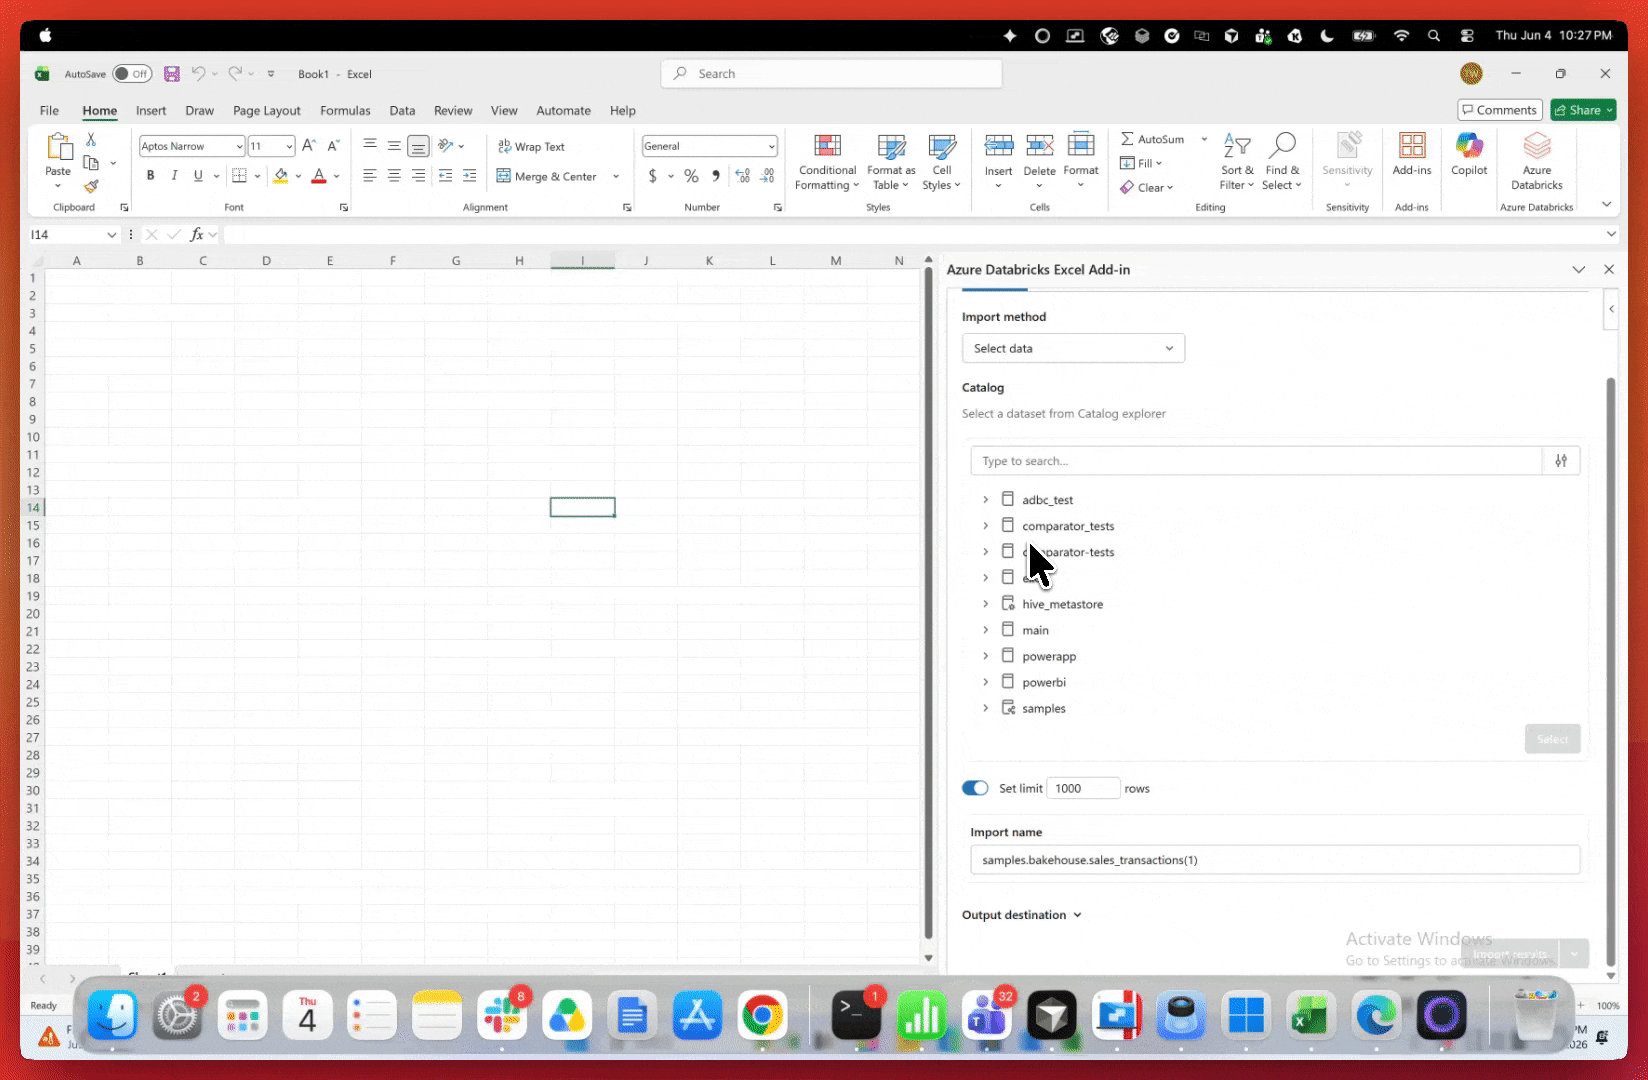Switch to the Data tab

coord(402,110)
